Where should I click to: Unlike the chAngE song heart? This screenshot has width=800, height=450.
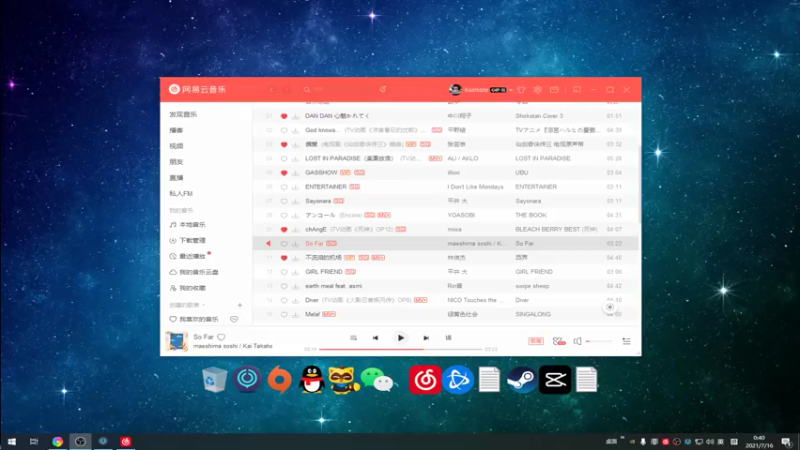click(284, 230)
